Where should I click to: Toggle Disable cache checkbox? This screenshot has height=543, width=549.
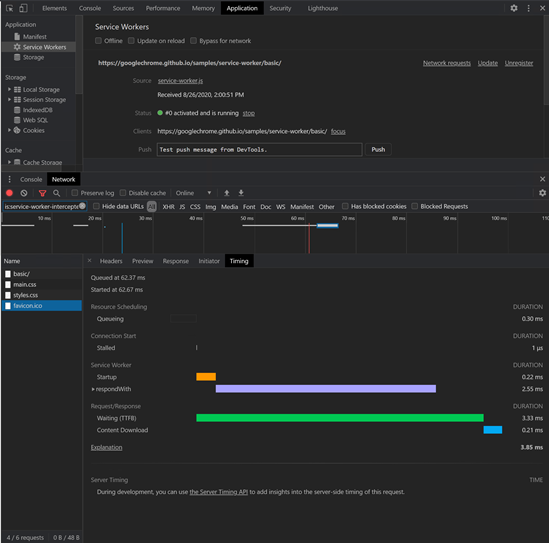click(x=123, y=193)
